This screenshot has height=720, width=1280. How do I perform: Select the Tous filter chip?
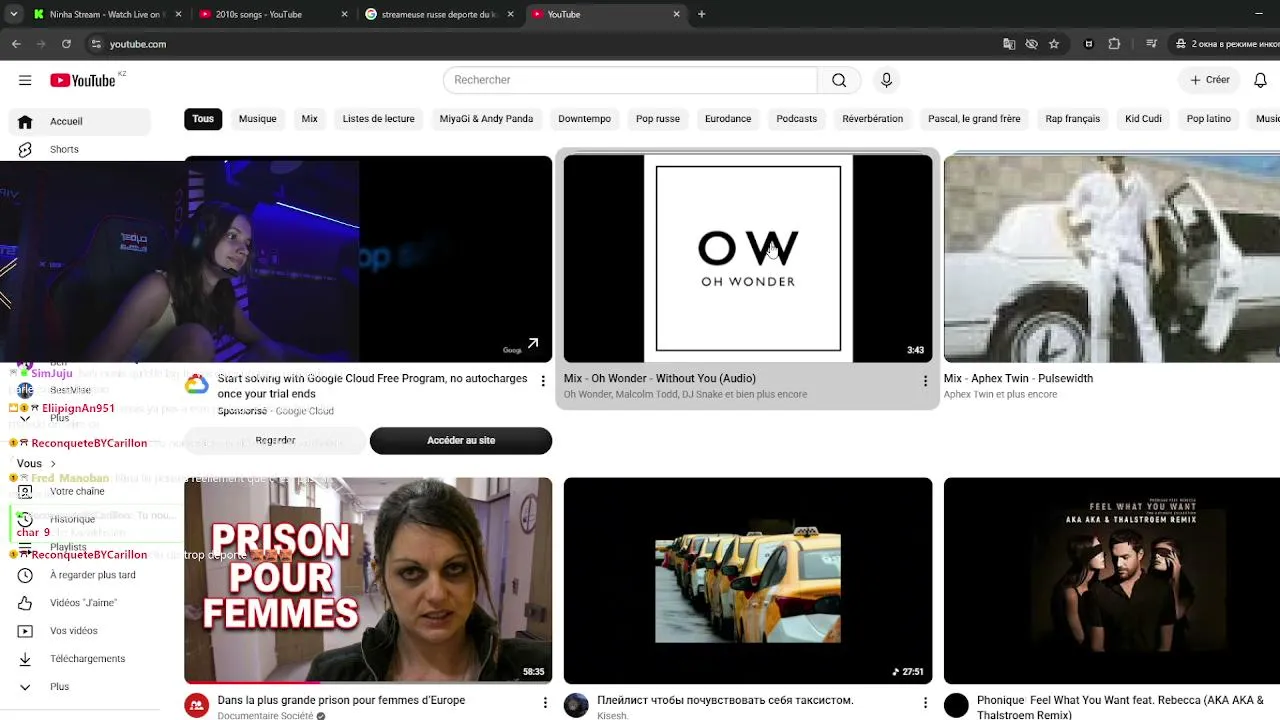[x=203, y=119]
